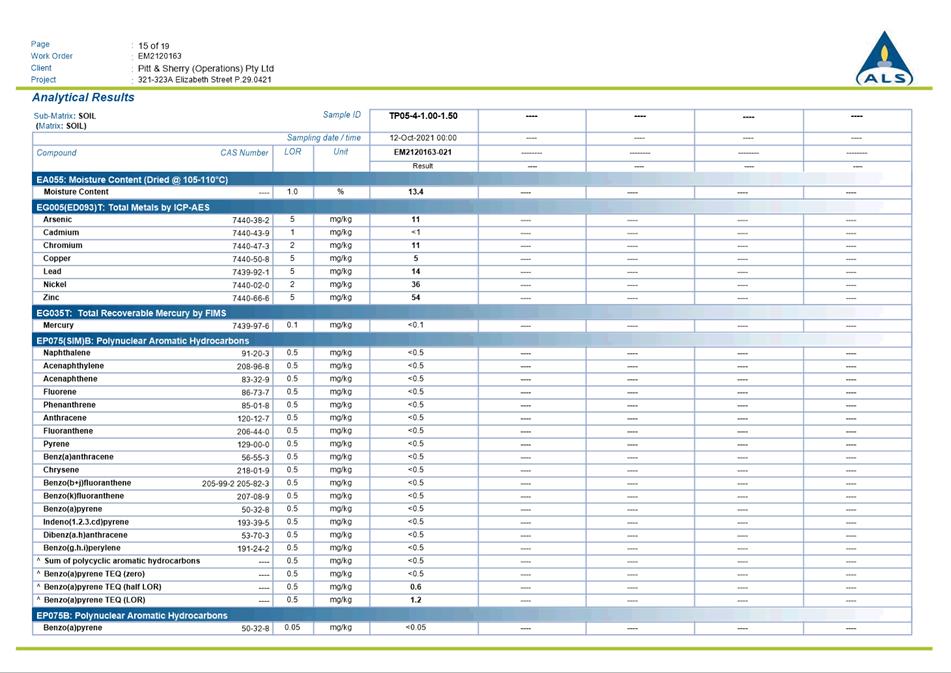Click the 'Zinc' row label
This screenshot has width=951, height=673.
[51, 298]
